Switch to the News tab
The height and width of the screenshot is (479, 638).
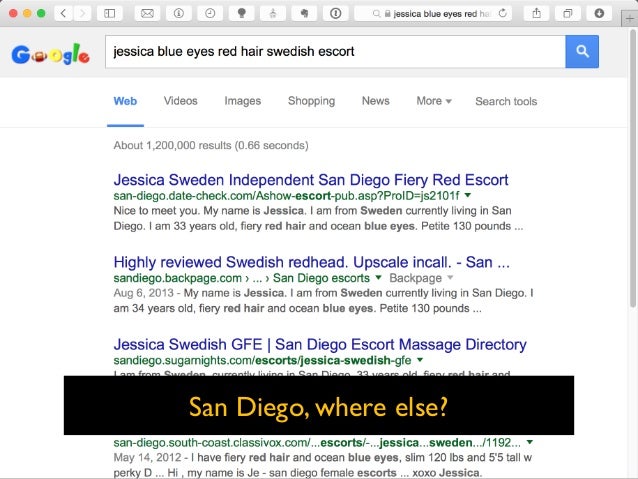pyautogui.click(x=376, y=101)
